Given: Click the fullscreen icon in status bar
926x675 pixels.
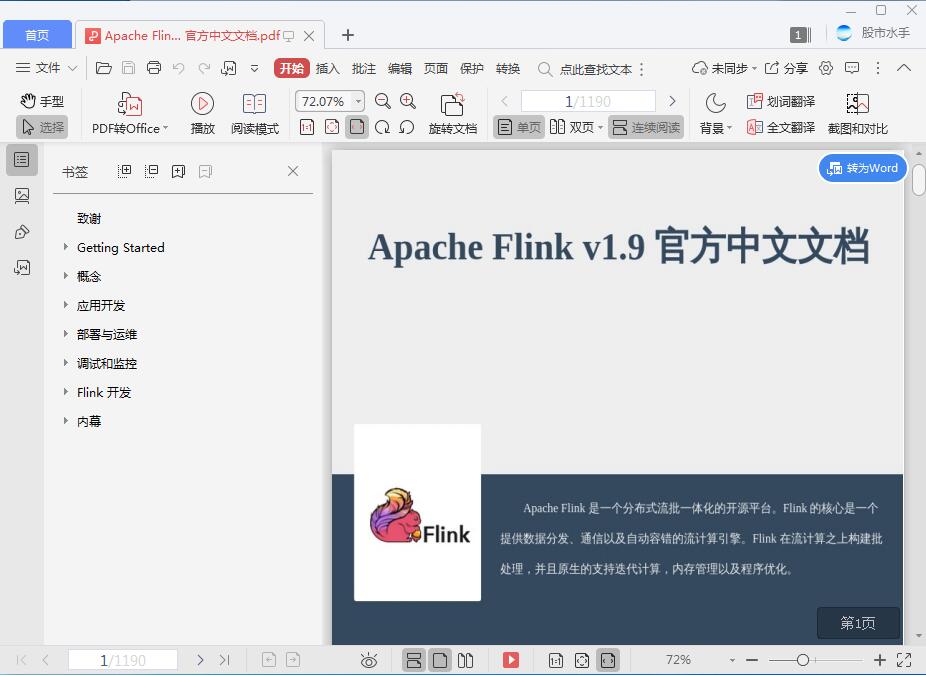Looking at the screenshot, I should coord(904,660).
